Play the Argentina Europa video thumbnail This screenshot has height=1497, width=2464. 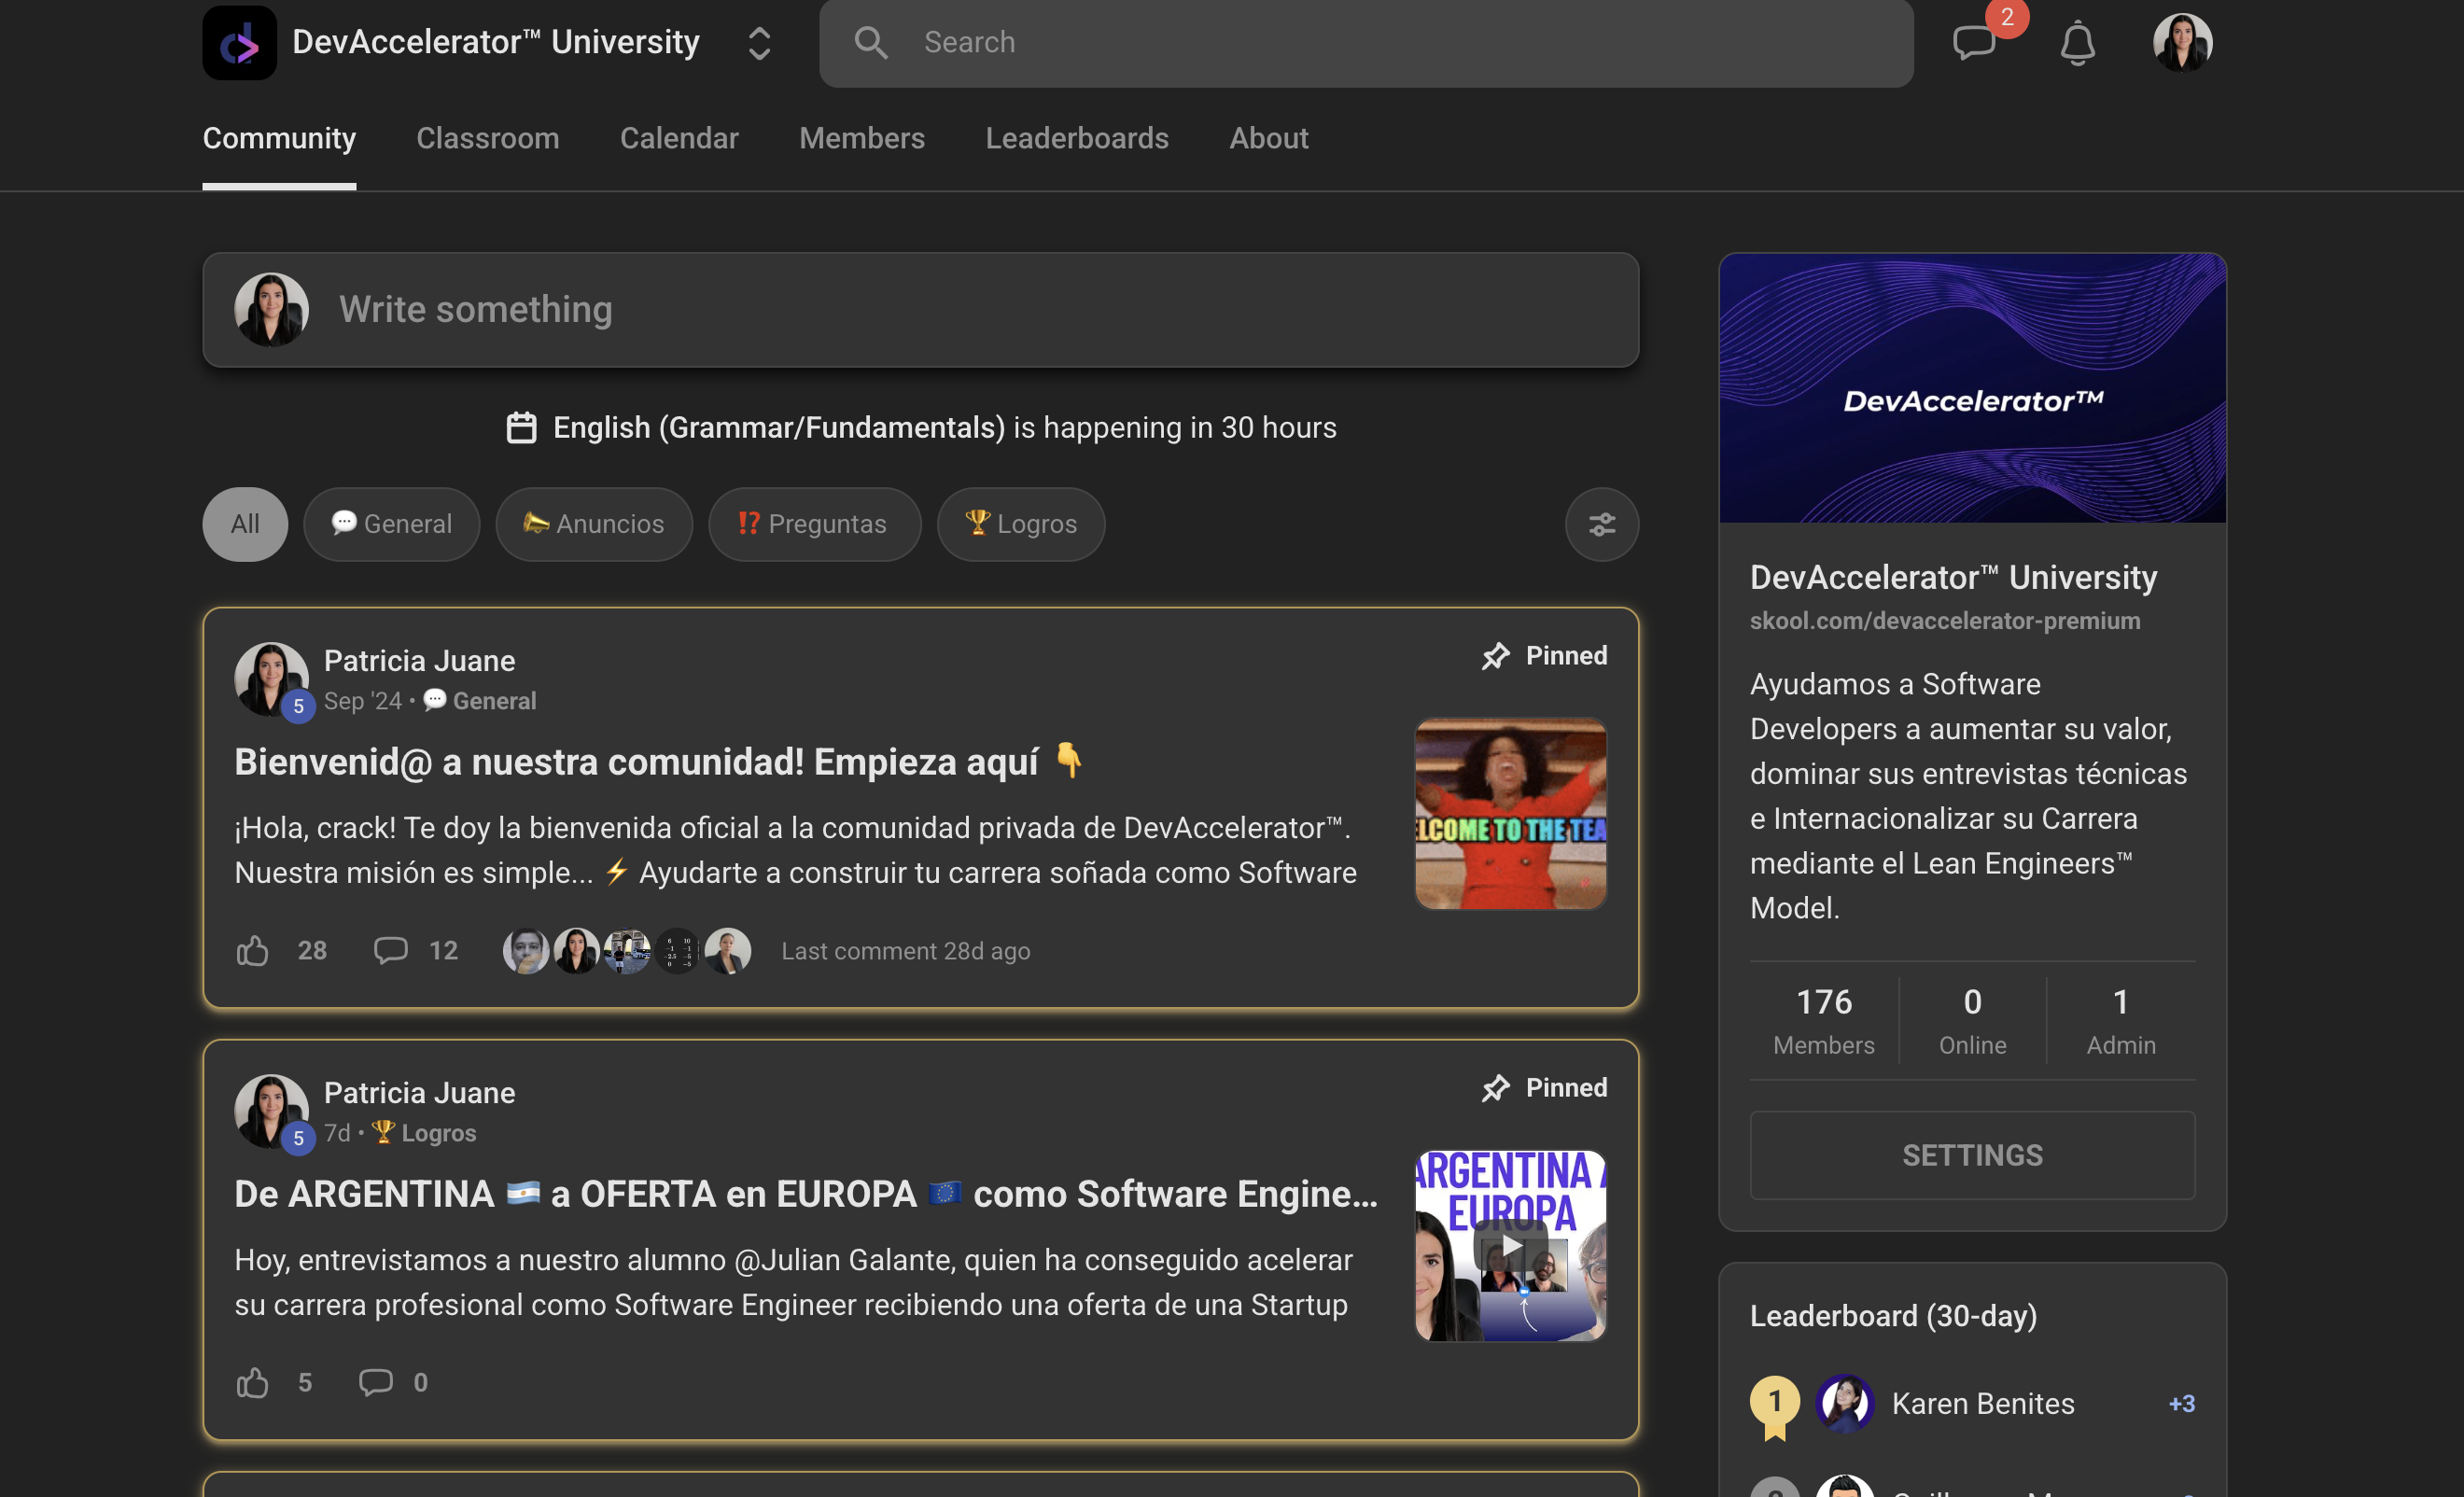click(1510, 1245)
